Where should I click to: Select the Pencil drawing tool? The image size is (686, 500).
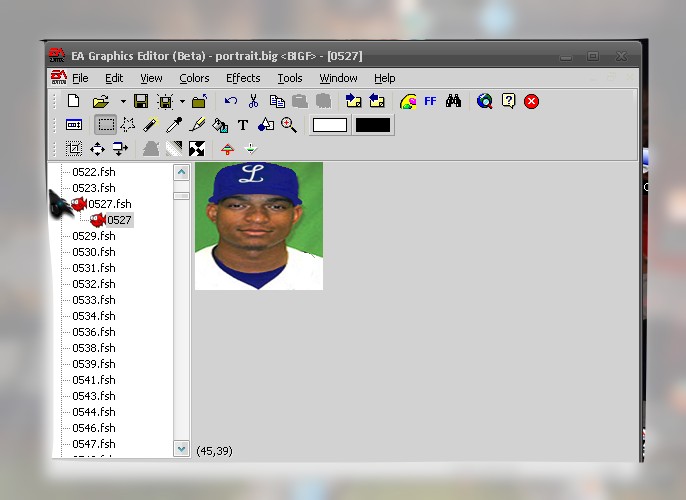coord(151,125)
